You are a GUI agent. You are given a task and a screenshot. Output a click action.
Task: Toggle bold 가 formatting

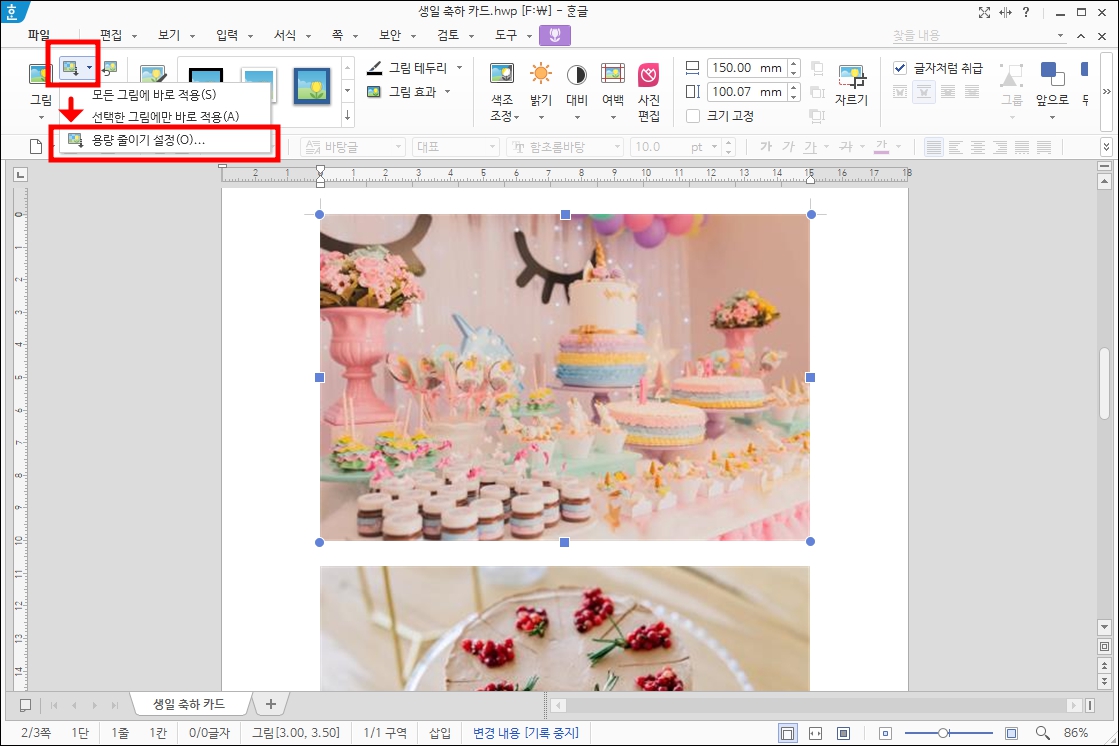(766, 146)
